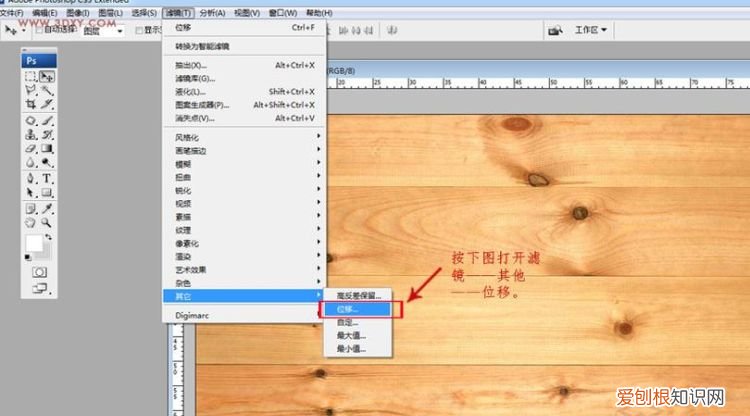
Task: Choose 消失点(V)... in the filter menu
Action: [244, 118]
